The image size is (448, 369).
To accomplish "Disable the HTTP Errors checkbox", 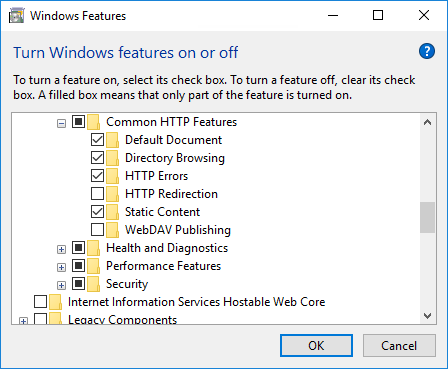I will (97, 175).
